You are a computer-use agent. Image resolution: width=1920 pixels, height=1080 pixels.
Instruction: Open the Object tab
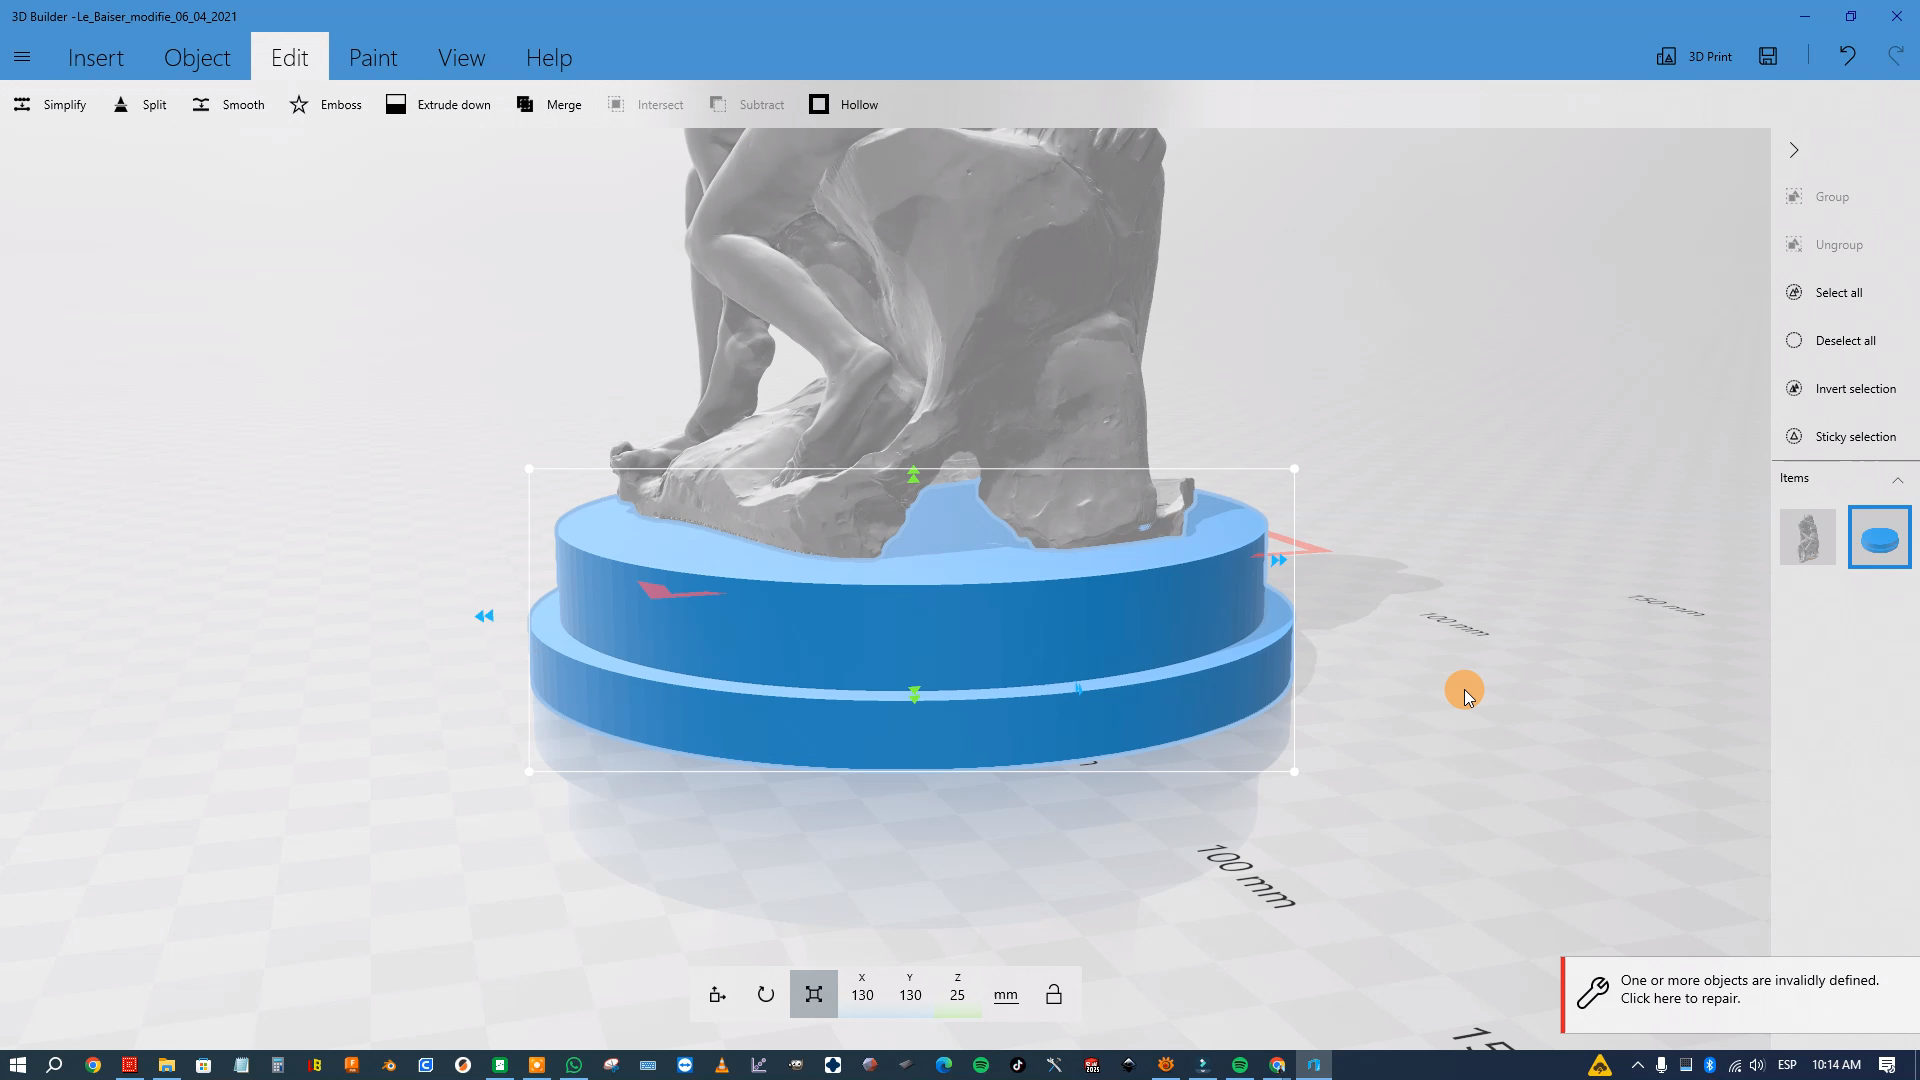[197, 57]
